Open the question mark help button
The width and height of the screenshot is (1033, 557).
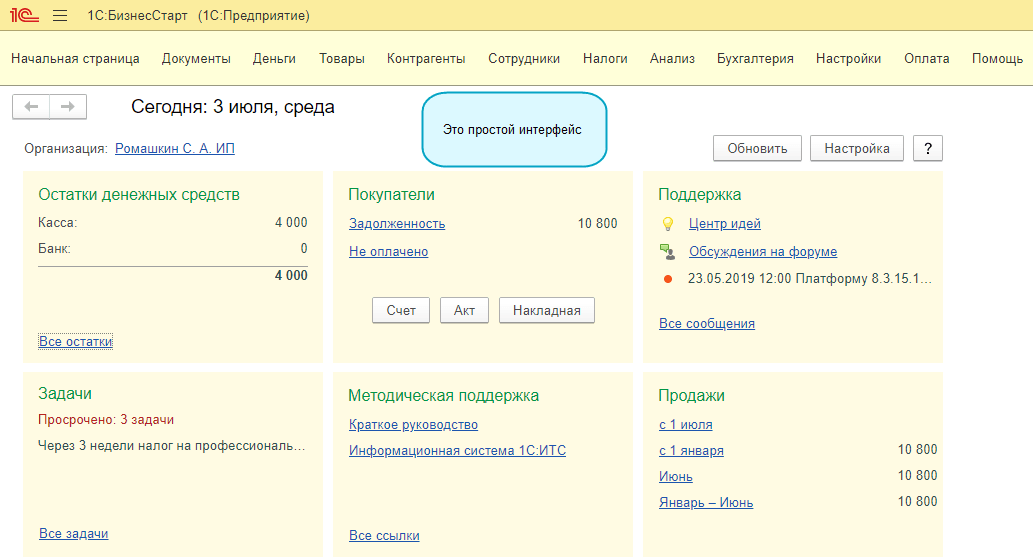tap(928, 148)
